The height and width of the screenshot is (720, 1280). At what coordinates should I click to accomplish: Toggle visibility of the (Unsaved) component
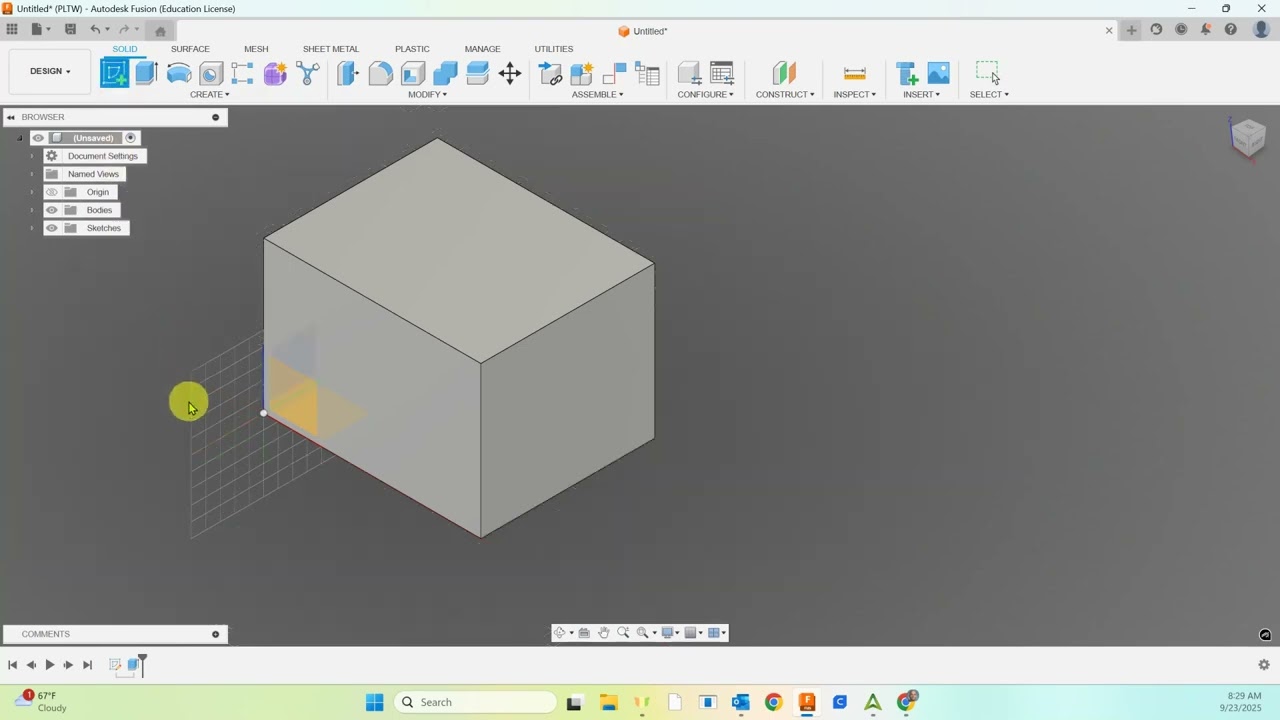point(38,138)
